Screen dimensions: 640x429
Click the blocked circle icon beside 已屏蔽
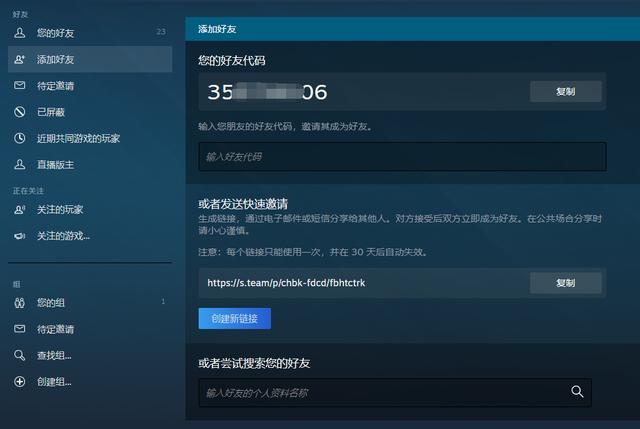(20, 112)
